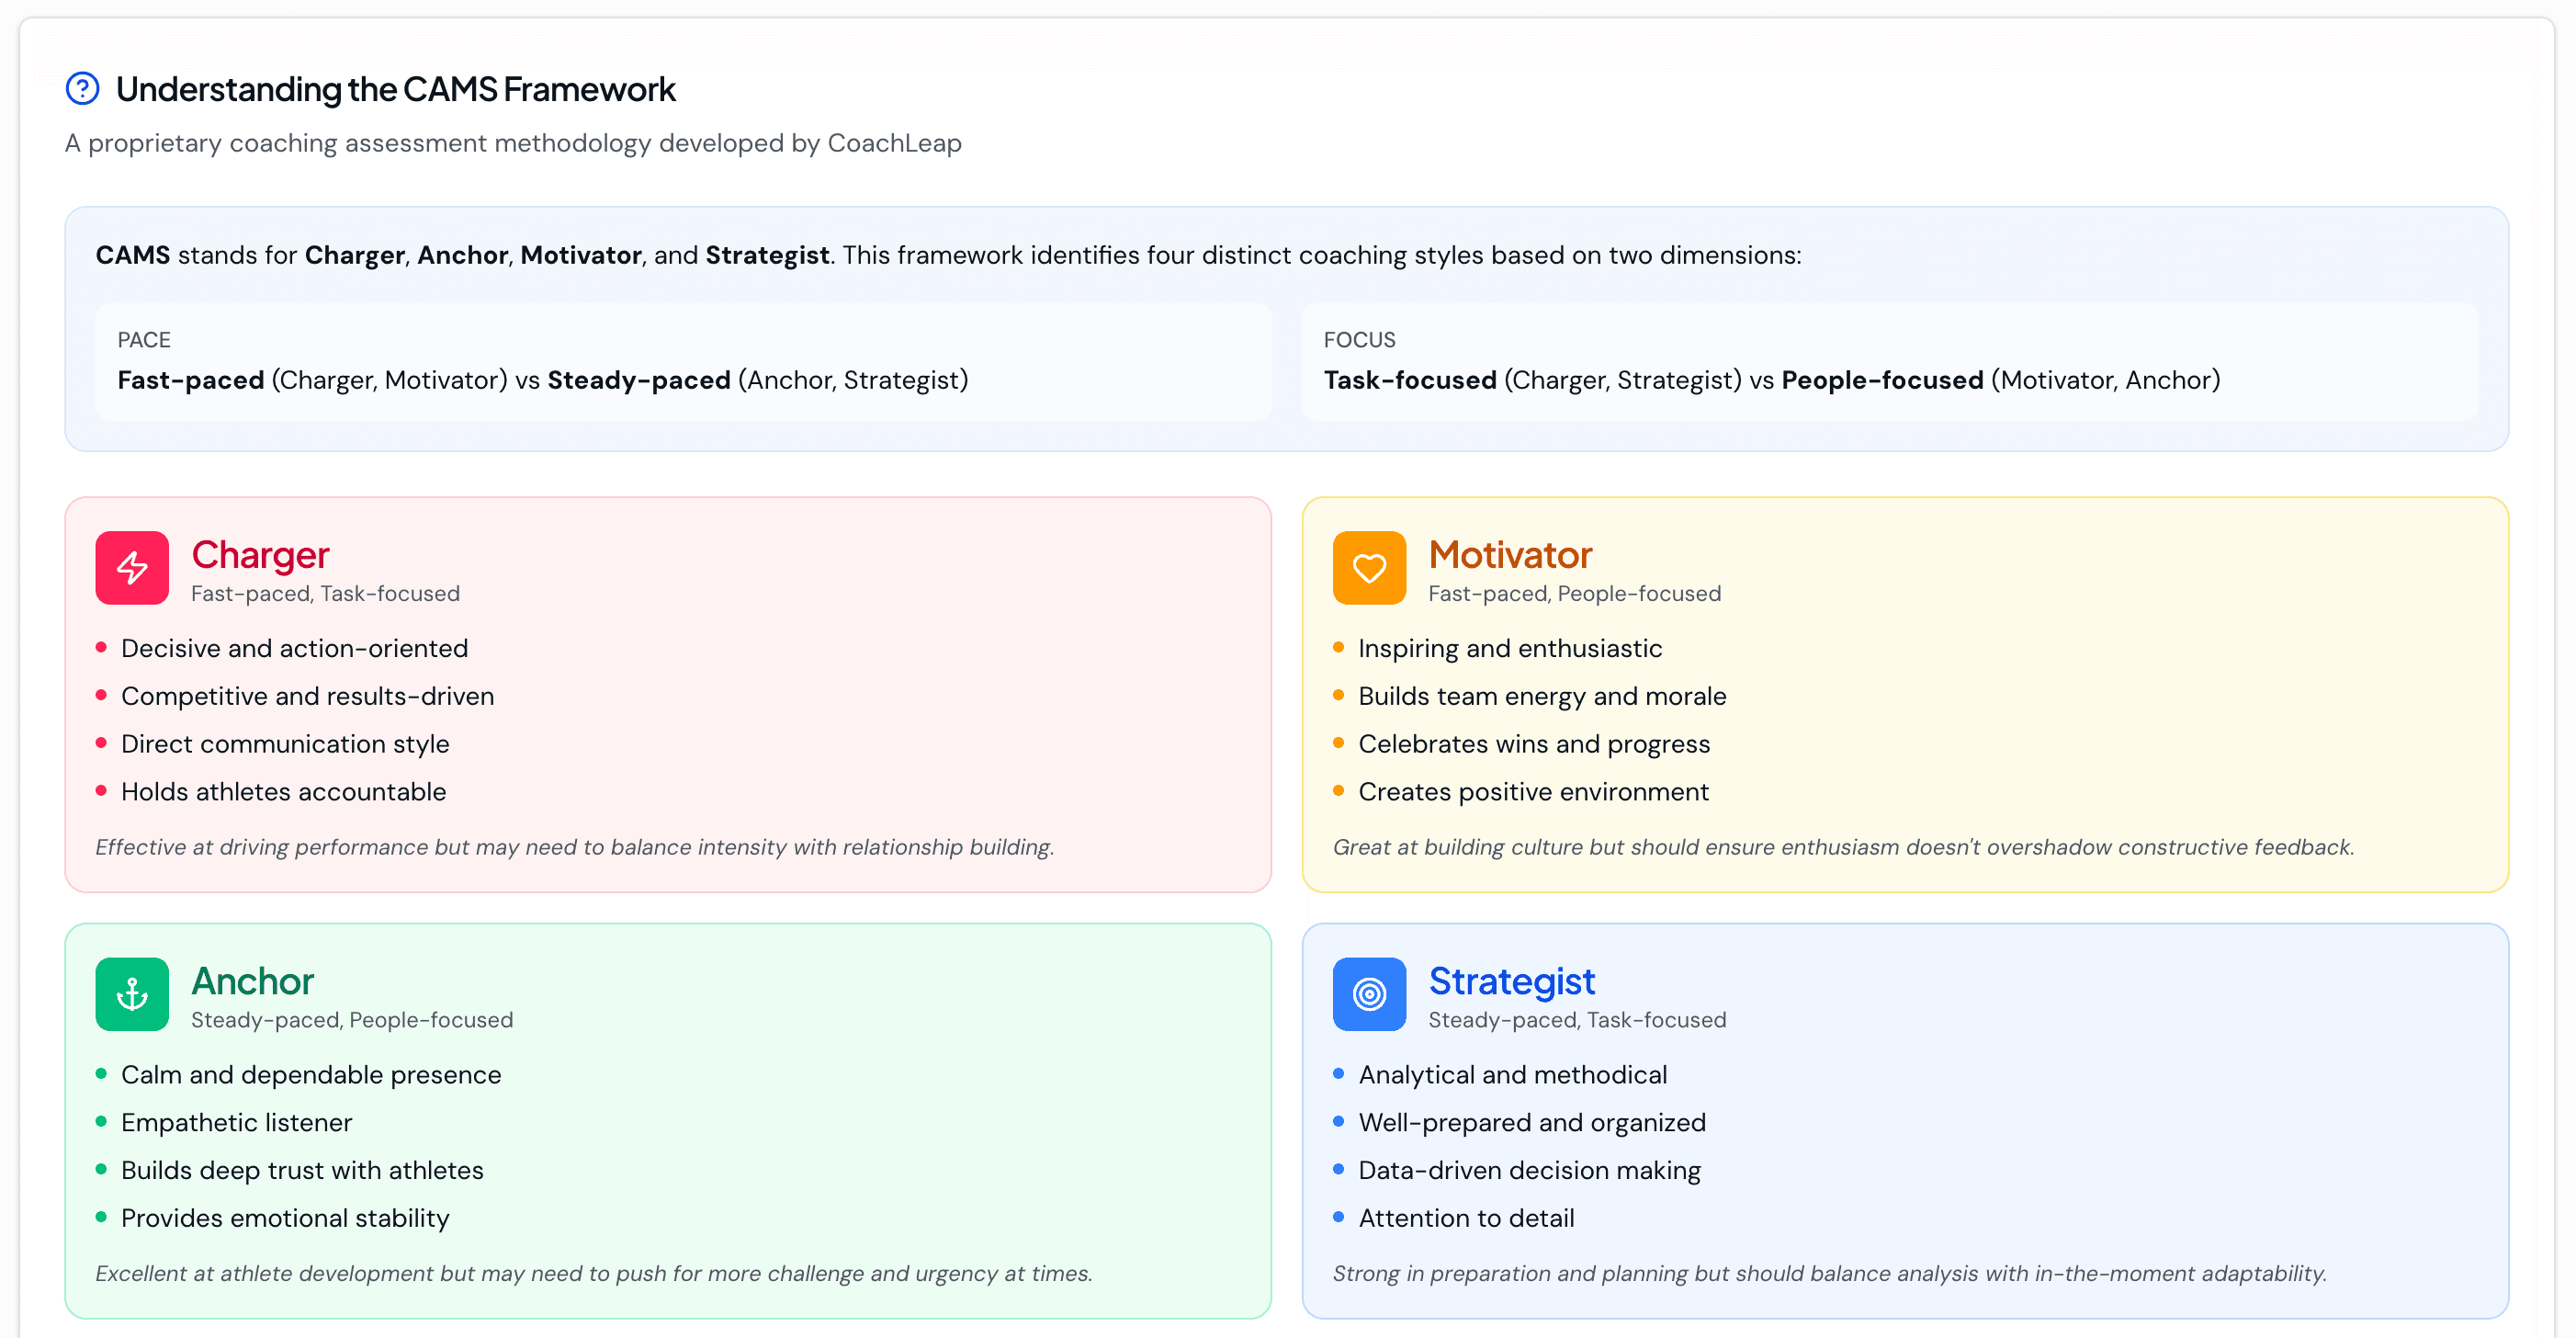Click the help question mark icon

click(81, 88)
